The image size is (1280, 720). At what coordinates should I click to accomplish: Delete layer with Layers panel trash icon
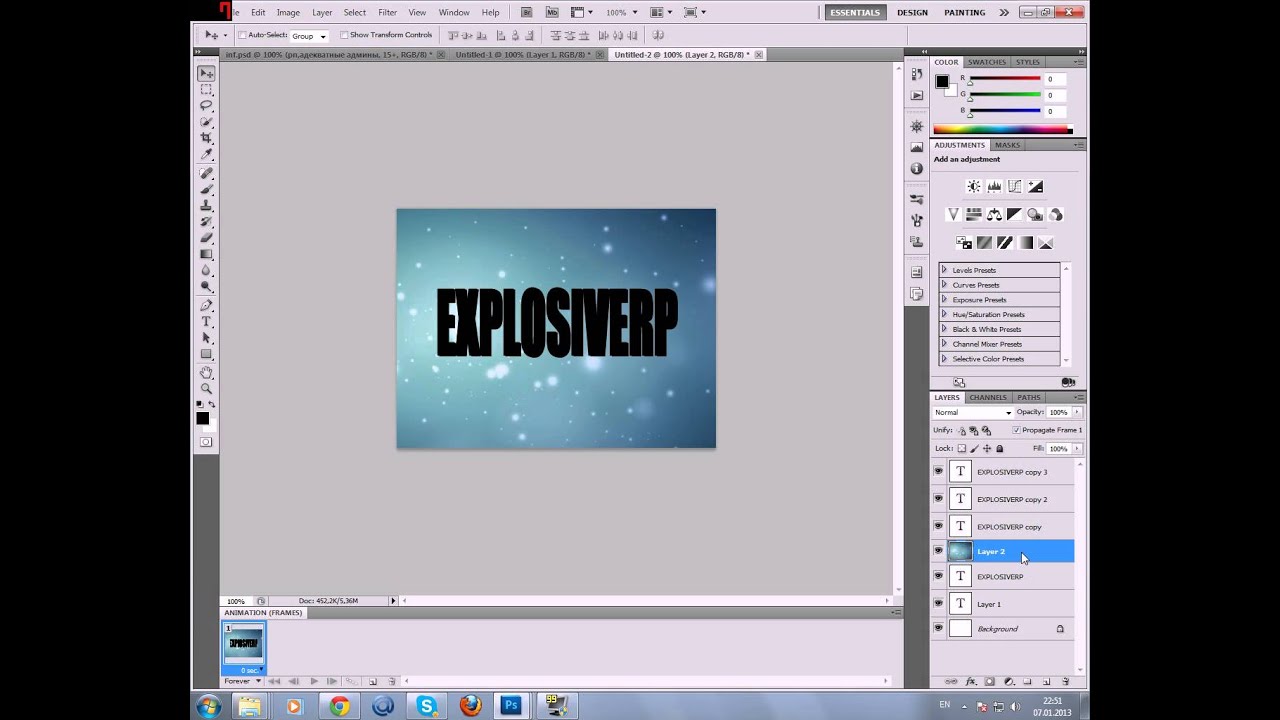pos(1065,682)
